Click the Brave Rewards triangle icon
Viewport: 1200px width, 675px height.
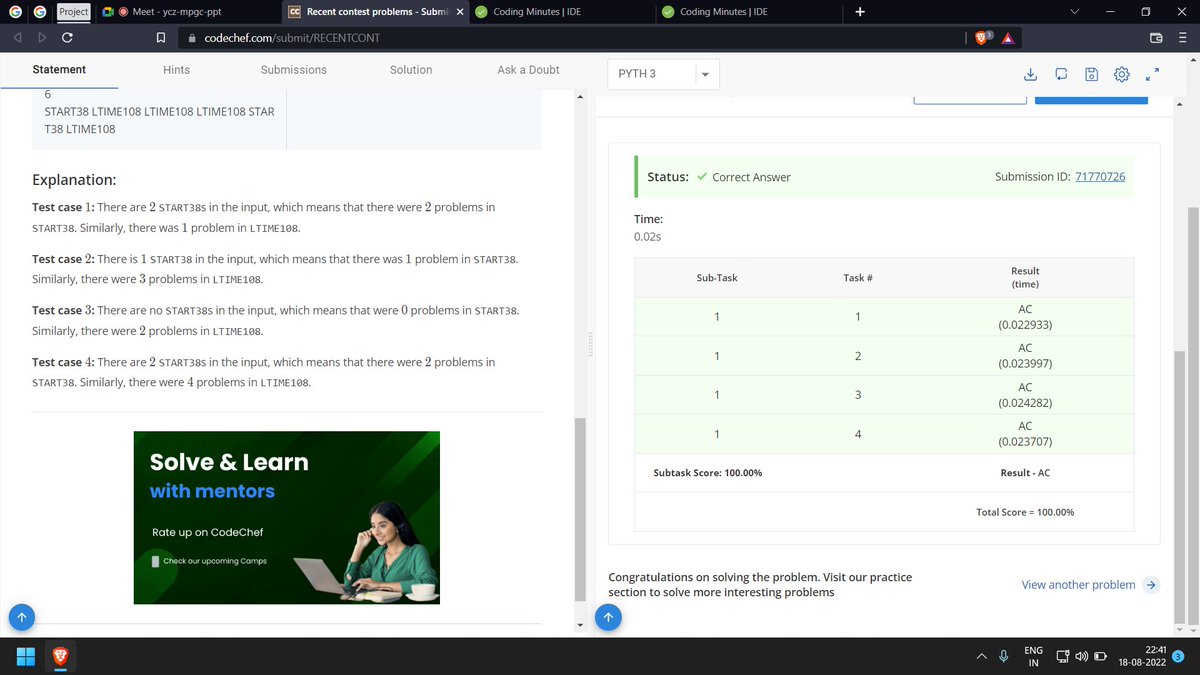(1007, 38)
